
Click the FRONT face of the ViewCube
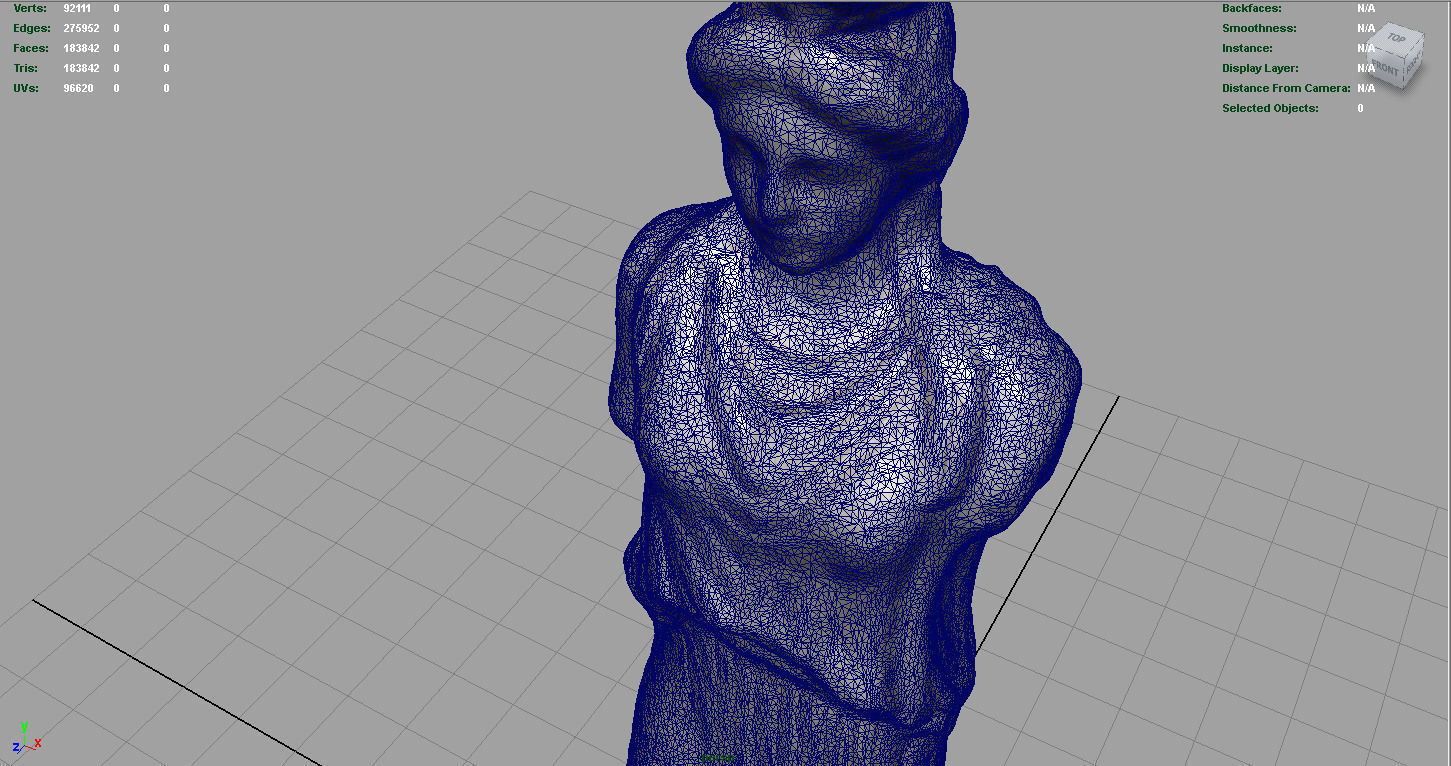1386,70
